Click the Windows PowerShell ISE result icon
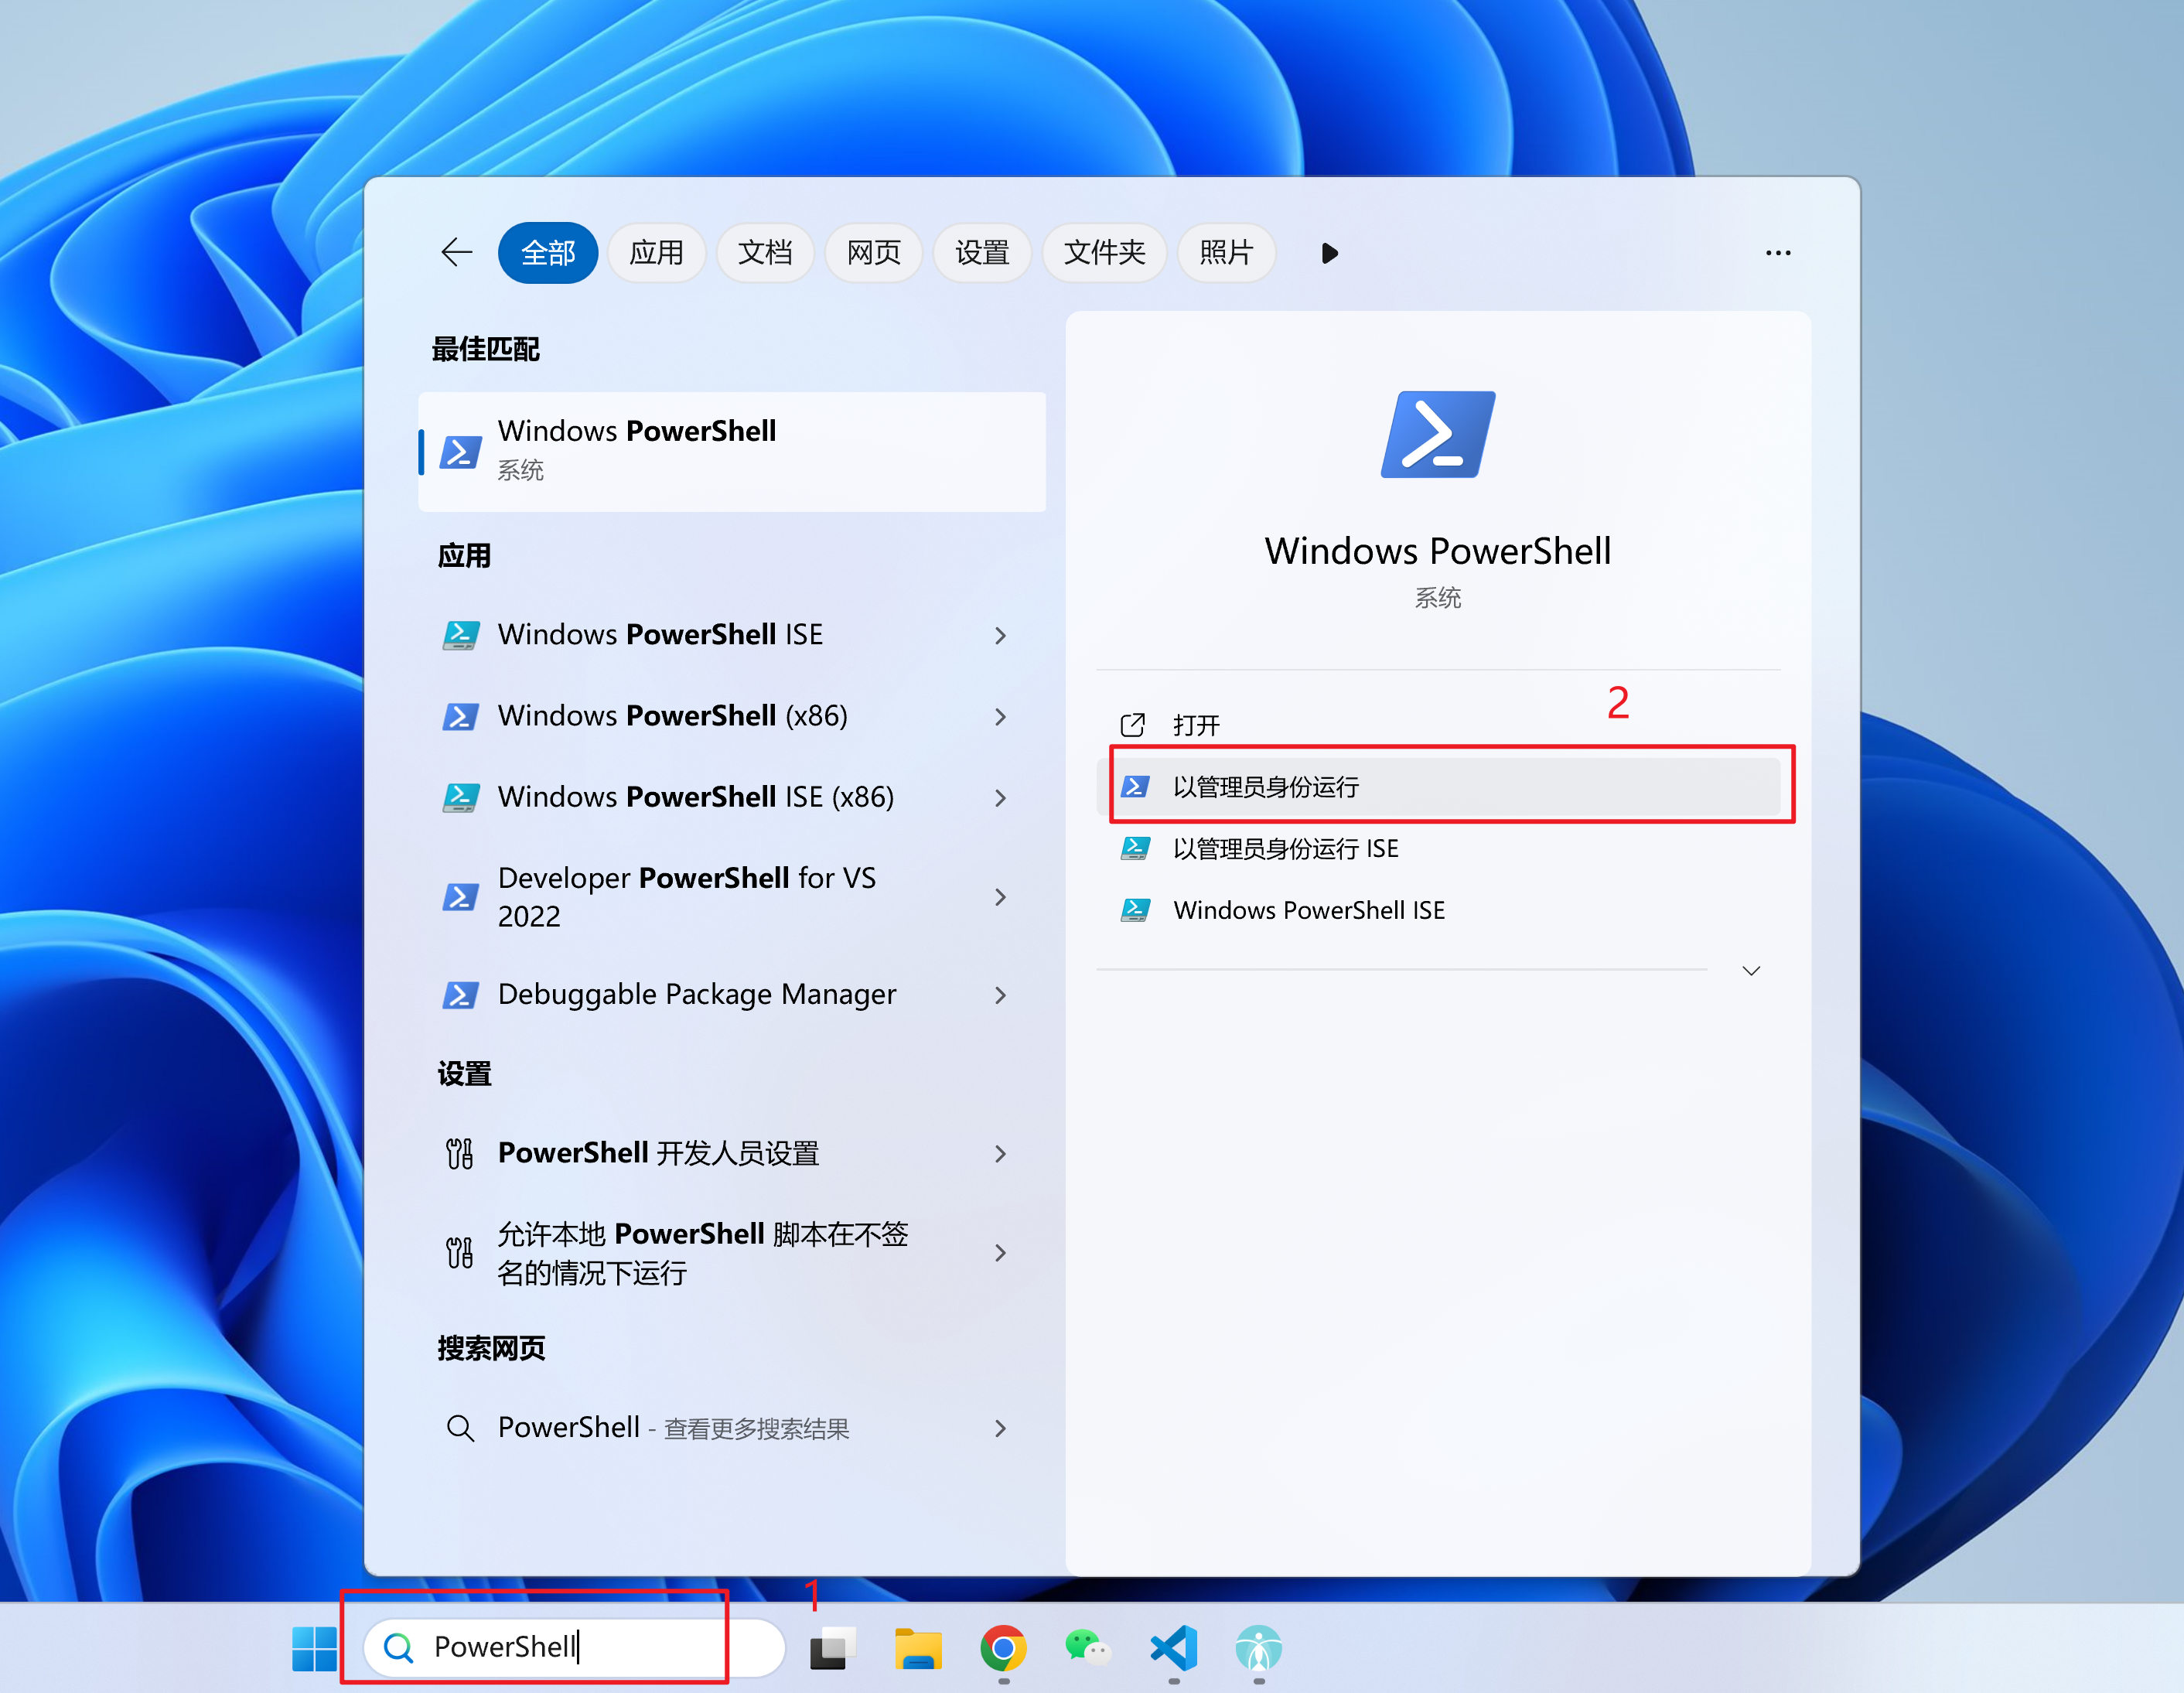 pyautogui.click(x=461, y=635)
